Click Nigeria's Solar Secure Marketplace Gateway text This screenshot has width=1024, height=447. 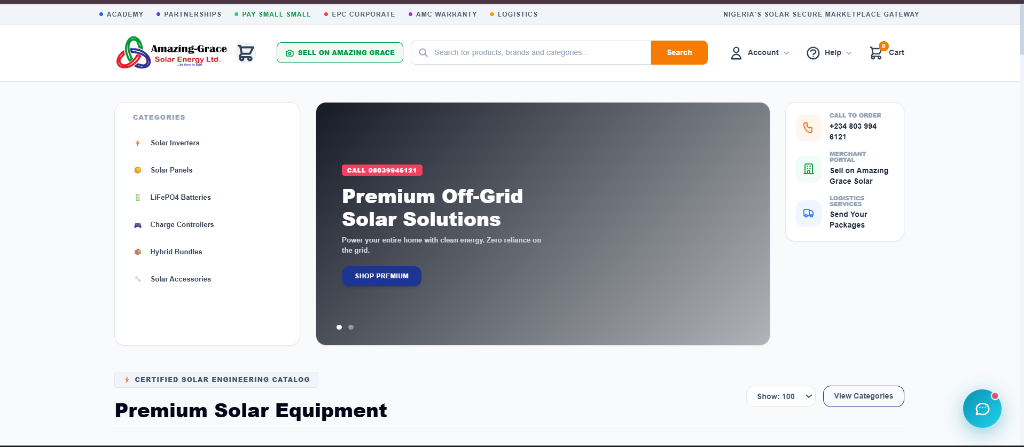[x=821, y=14]
